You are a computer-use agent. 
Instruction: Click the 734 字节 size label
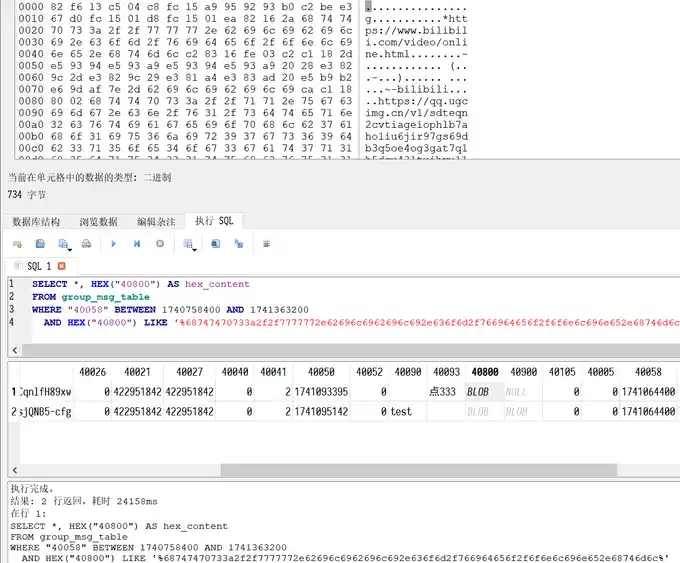pos(26,194)
